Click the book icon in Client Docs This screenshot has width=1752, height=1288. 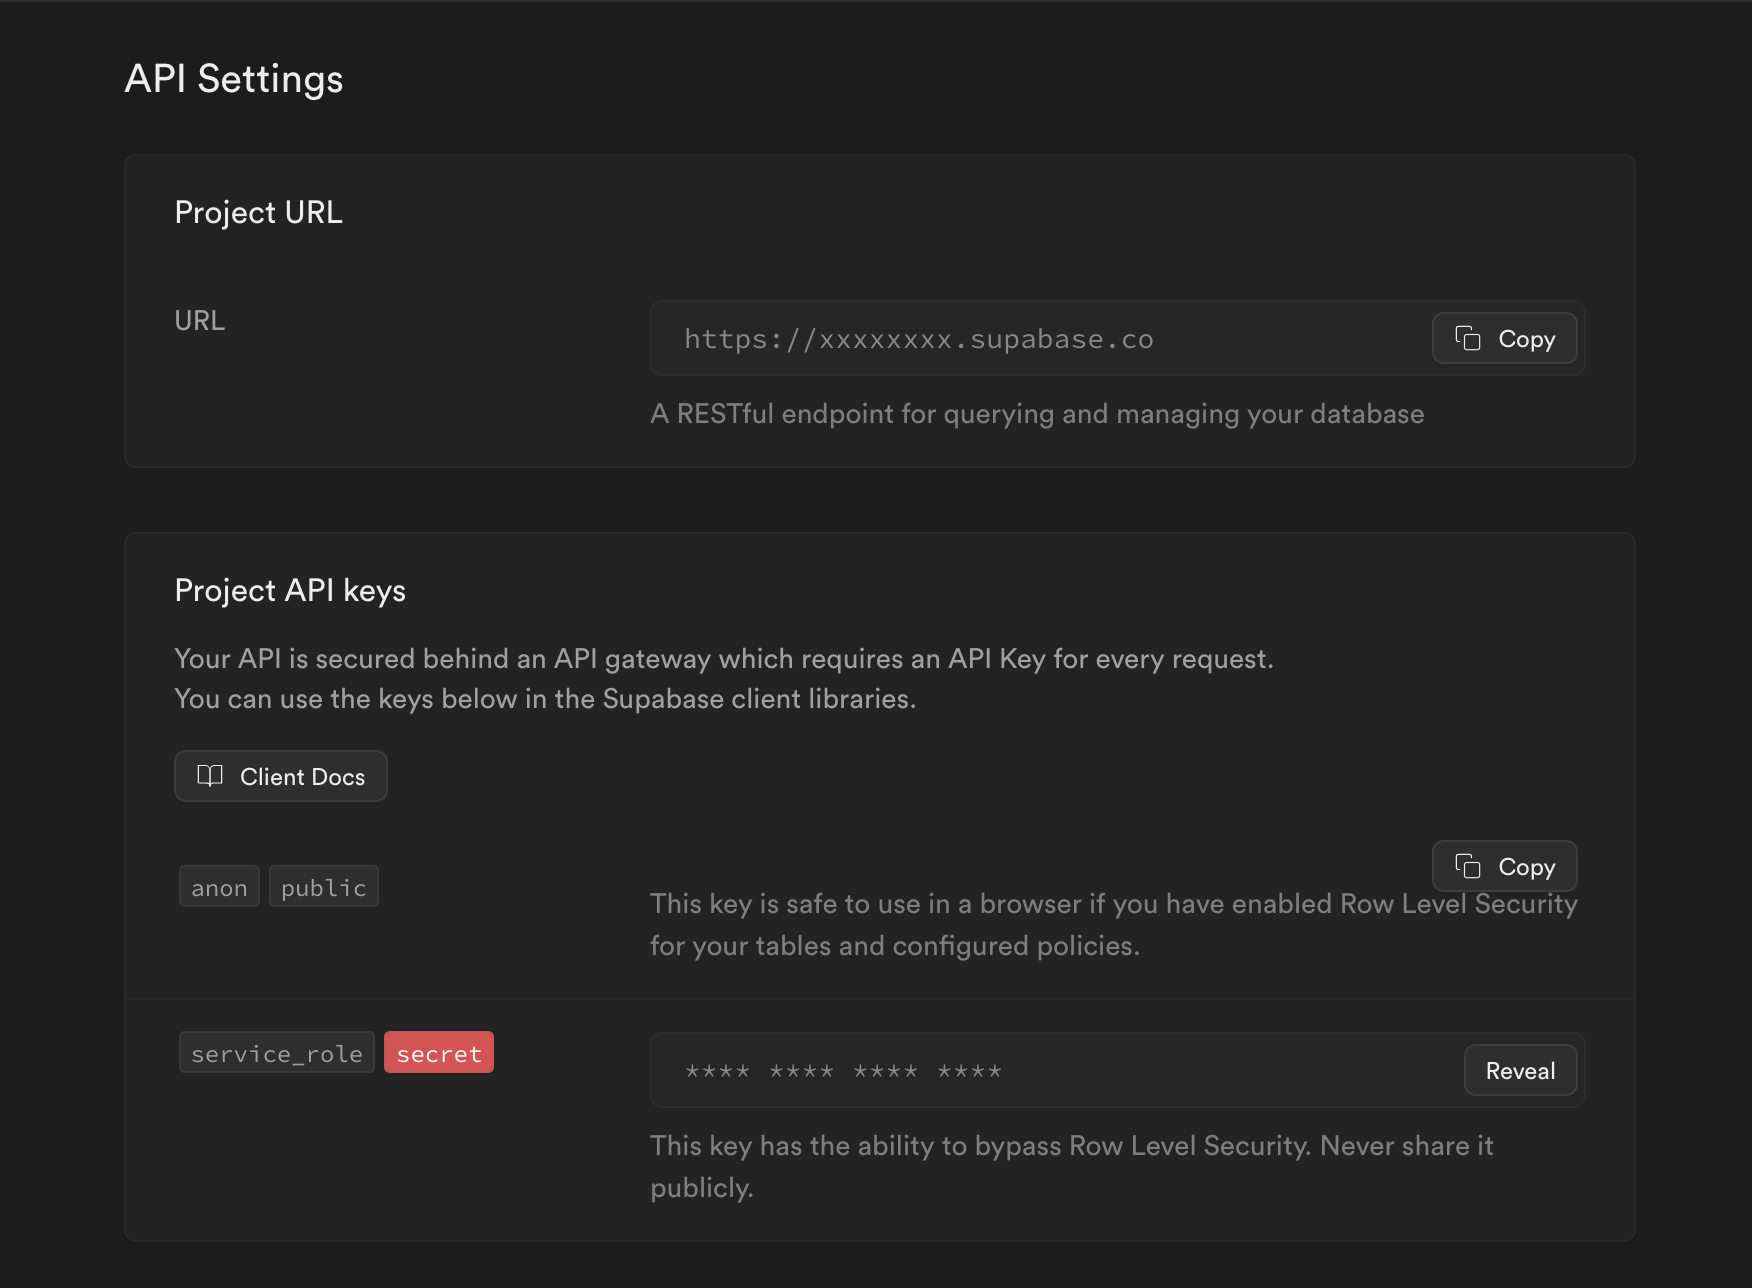click(x=210, y=776)
